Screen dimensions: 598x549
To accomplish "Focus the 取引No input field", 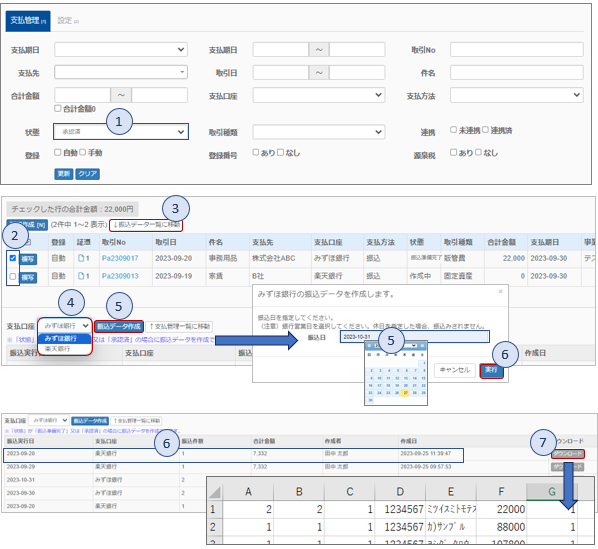I will click(516, 50).
